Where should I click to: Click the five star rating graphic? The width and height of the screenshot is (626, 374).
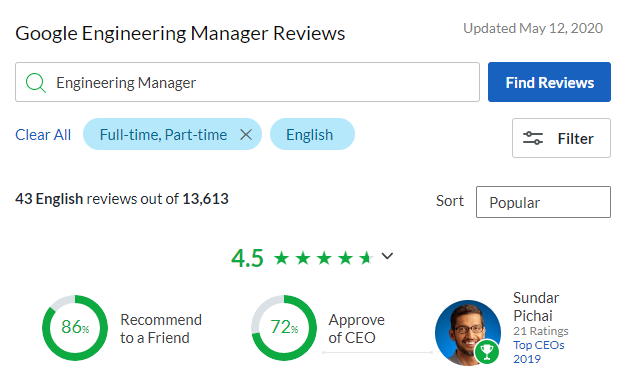[x=324, y=258]
